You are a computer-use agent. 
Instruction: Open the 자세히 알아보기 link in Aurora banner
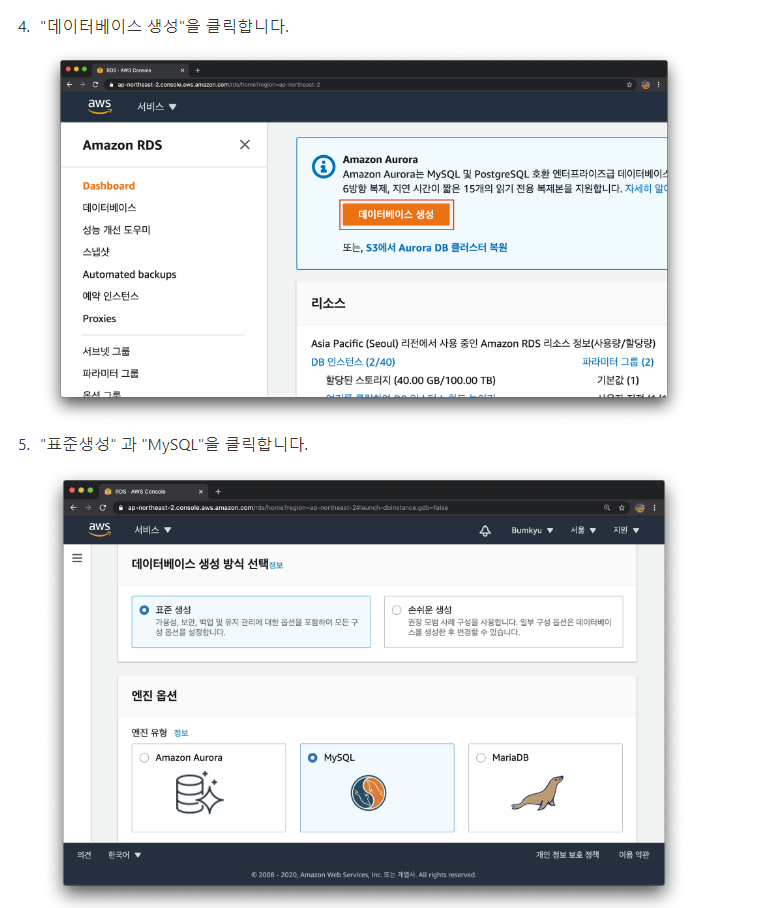[646, 189]
